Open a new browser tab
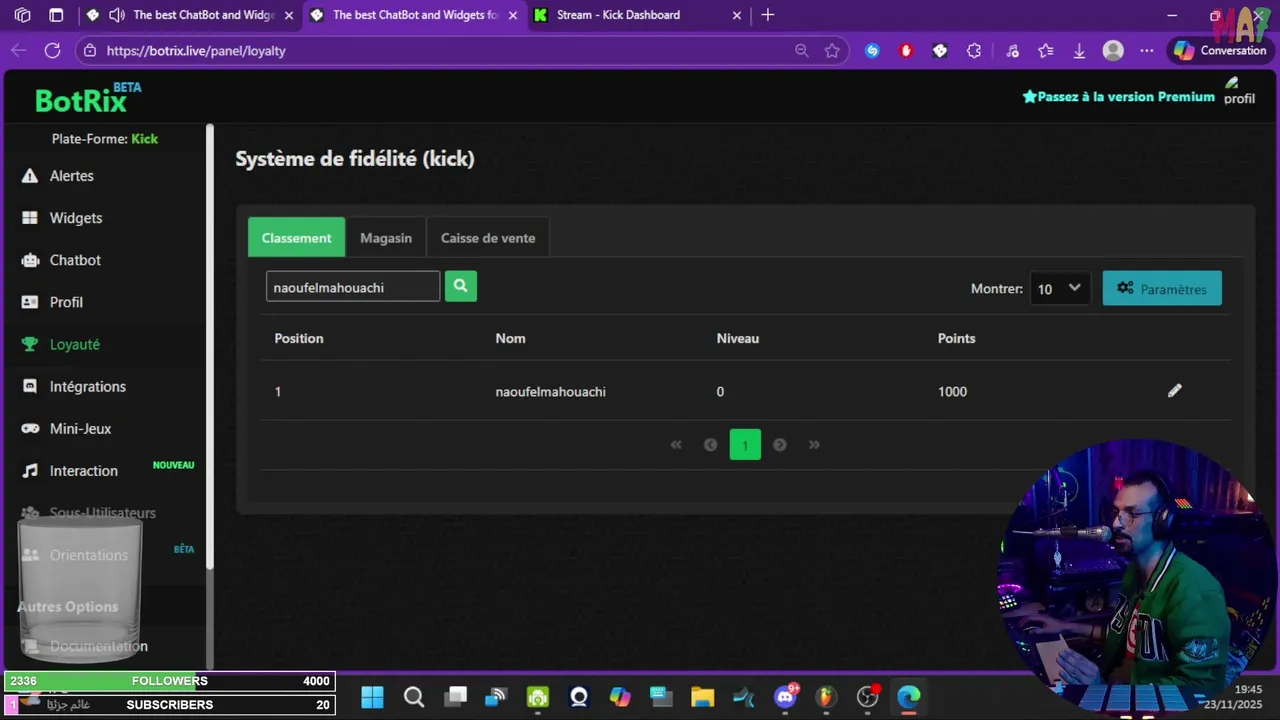Viewport: 1280px width, 720px height. point(767,15)
